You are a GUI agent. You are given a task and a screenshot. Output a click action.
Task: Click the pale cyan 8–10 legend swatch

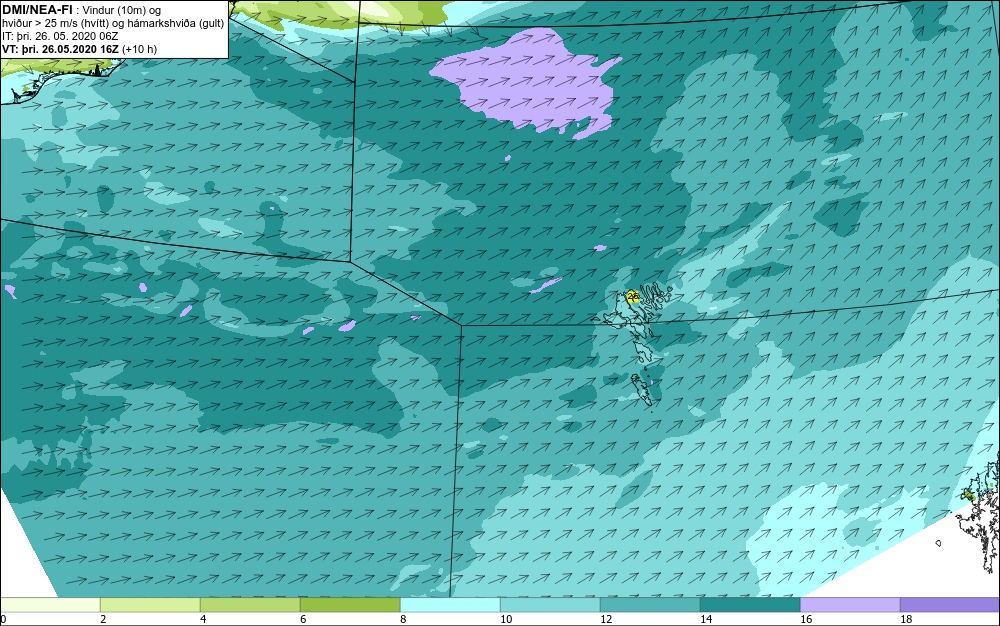(x=450, y=605)
